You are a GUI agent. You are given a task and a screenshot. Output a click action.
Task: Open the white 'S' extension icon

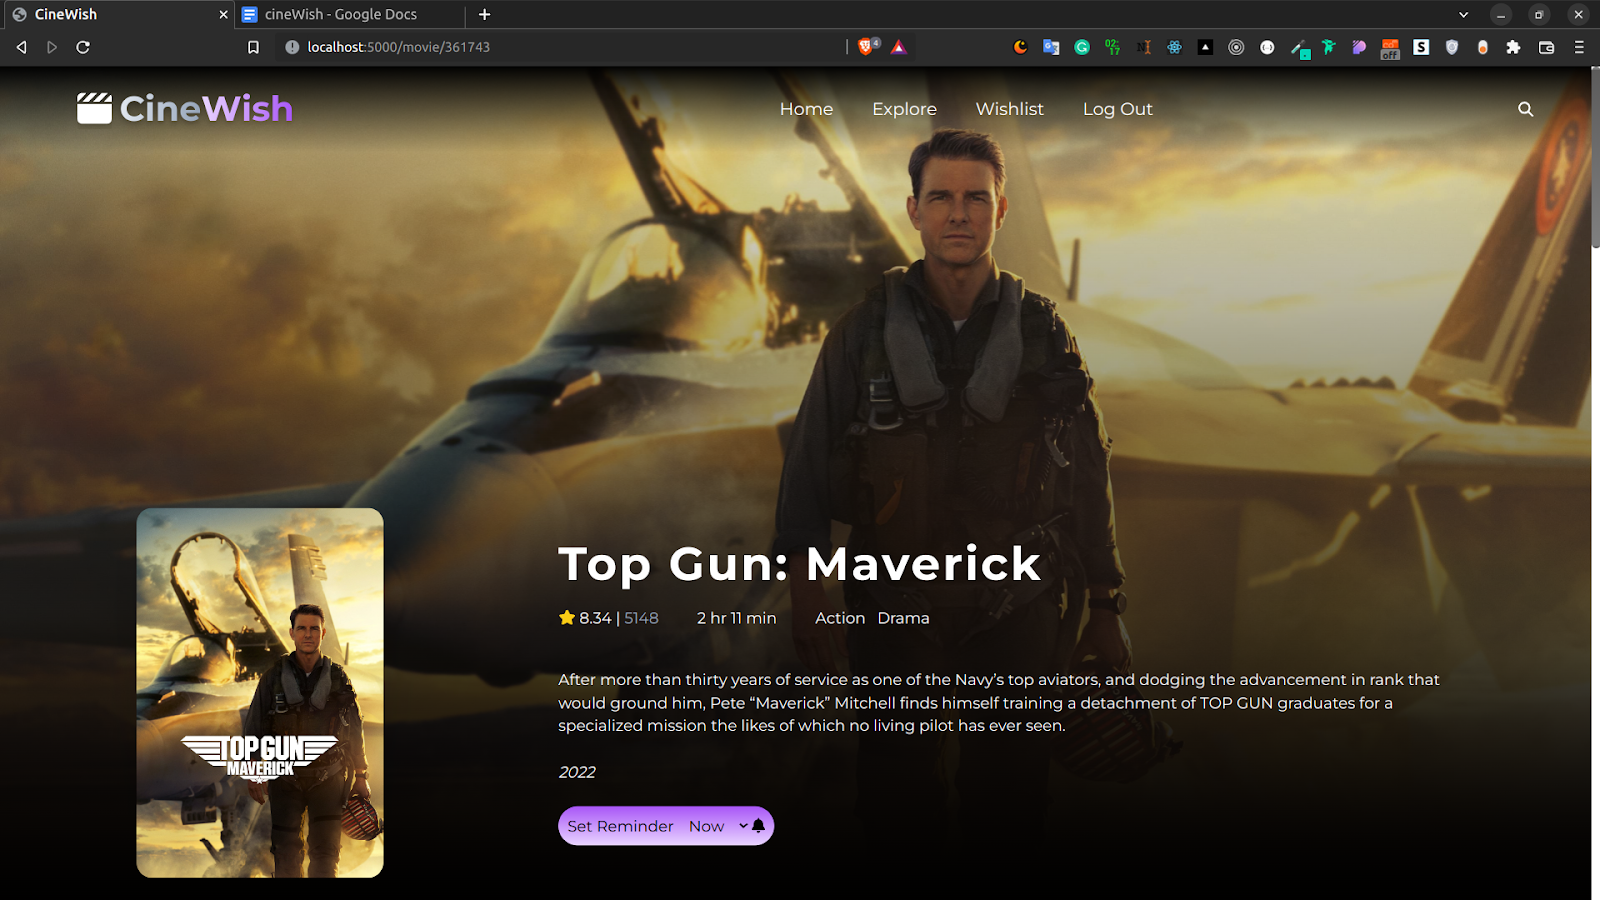point(1421,47)
